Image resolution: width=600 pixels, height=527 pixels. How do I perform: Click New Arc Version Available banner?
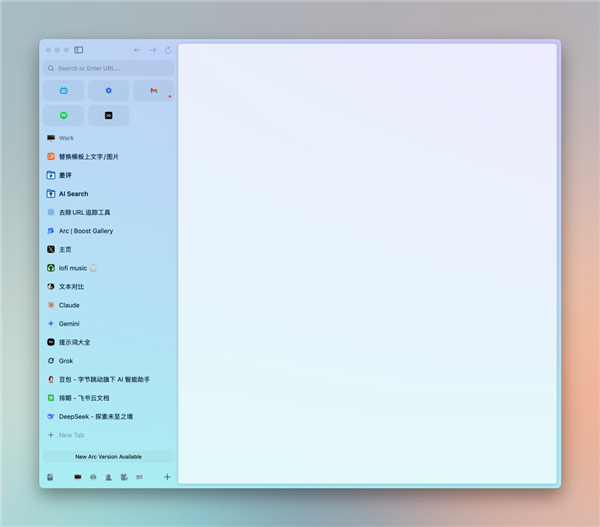[x=108, y=456]
